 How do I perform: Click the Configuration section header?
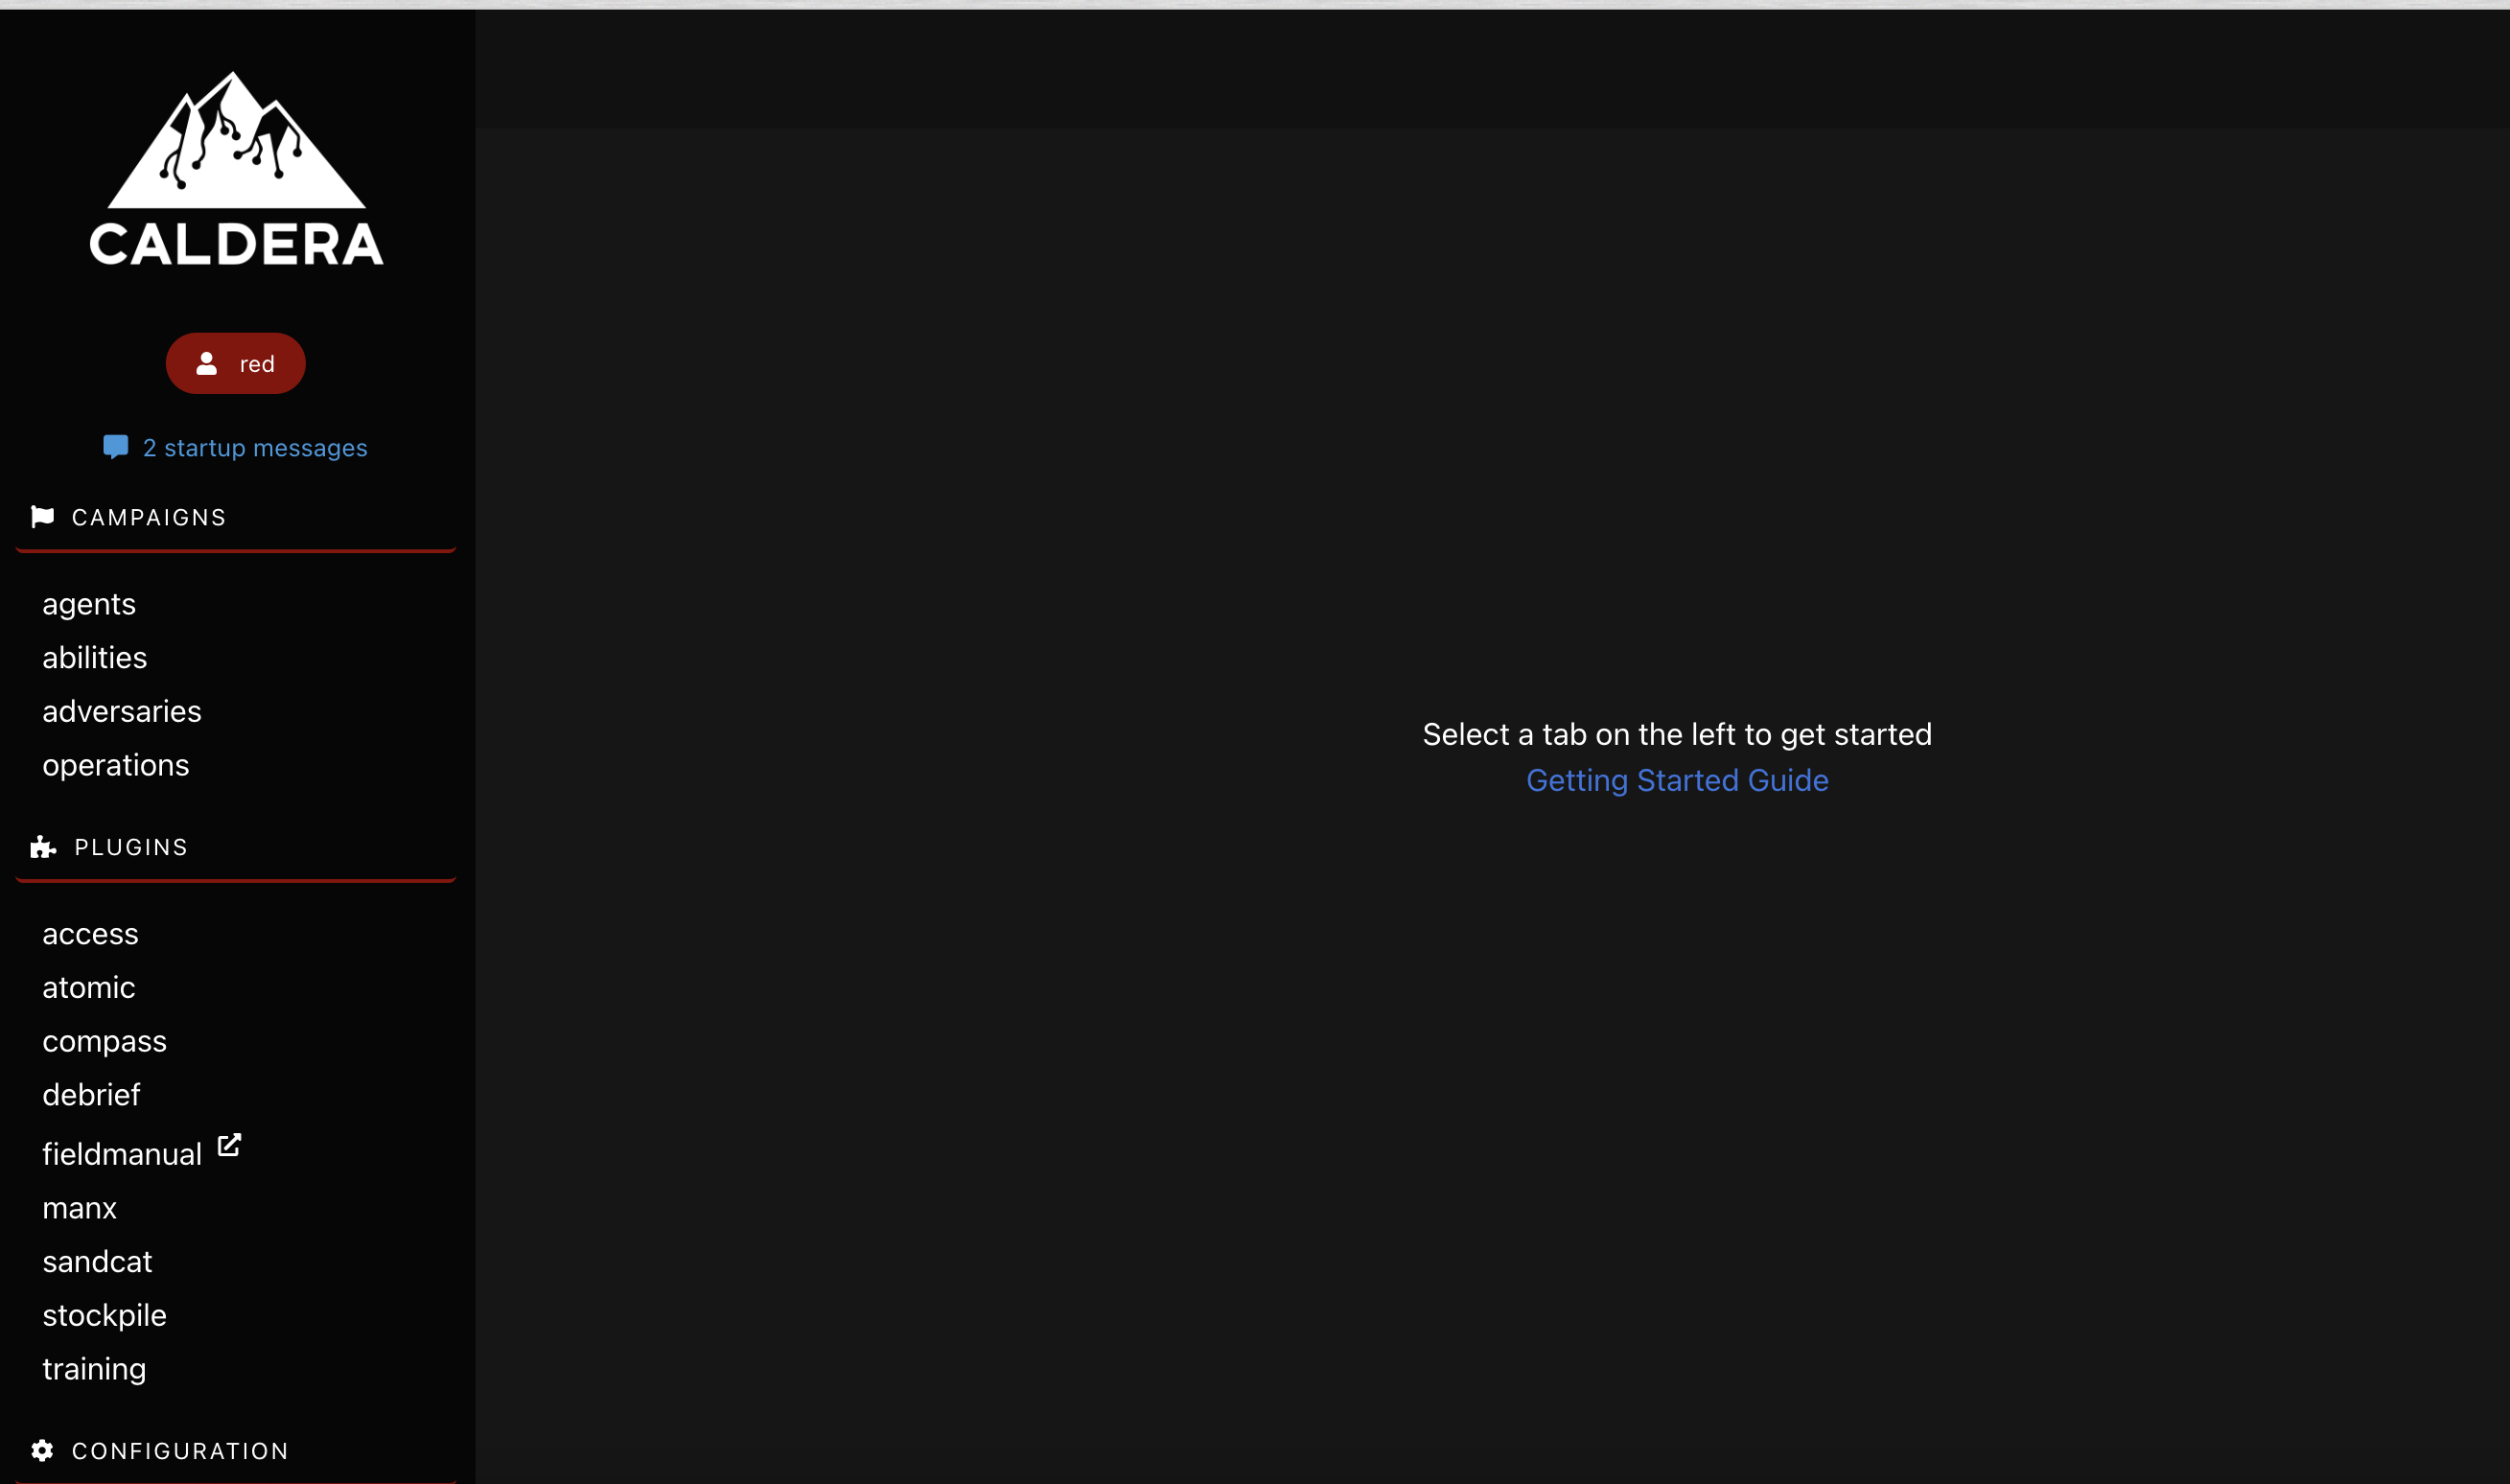180,1451
